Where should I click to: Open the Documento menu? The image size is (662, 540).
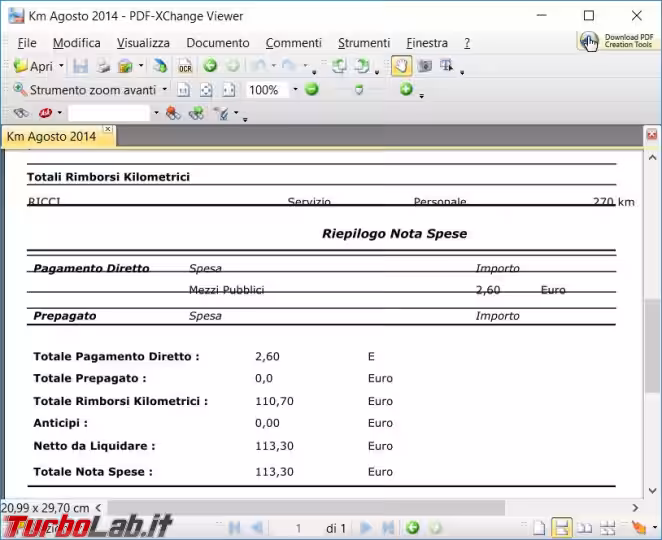click(x=217, y=43)
